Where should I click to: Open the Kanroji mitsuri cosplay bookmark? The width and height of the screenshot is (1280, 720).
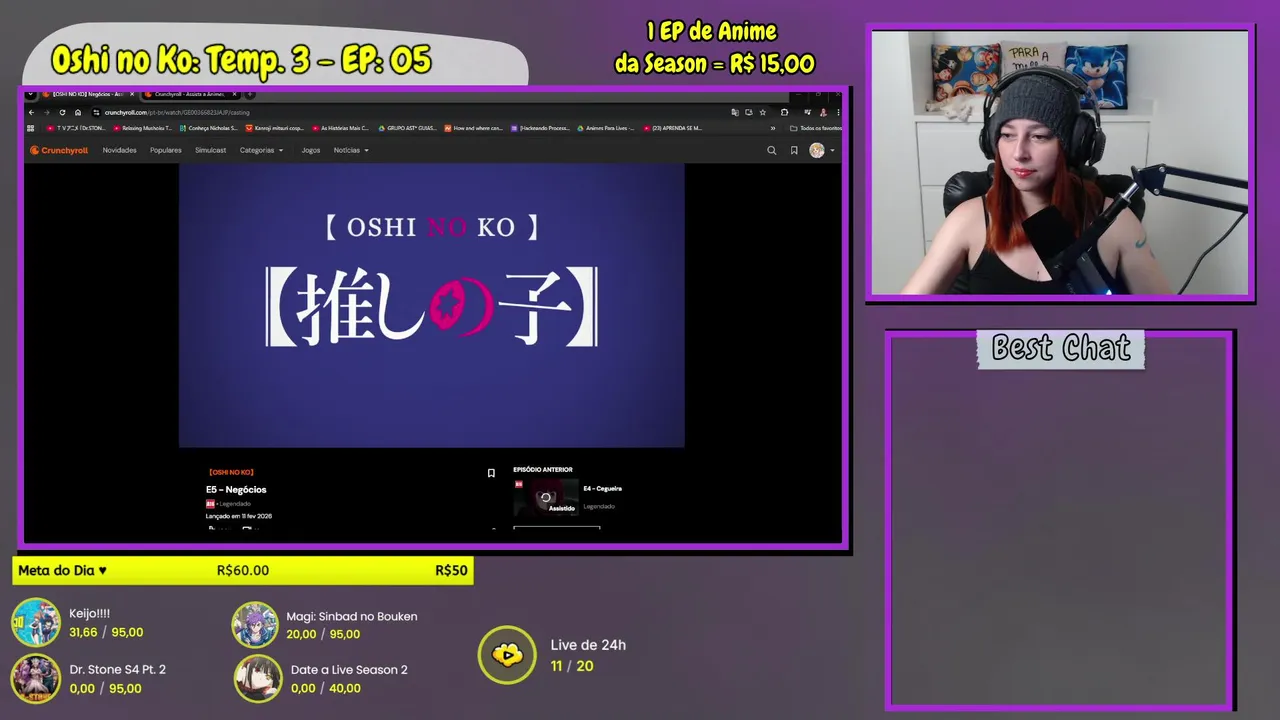[x=274, y=128]
